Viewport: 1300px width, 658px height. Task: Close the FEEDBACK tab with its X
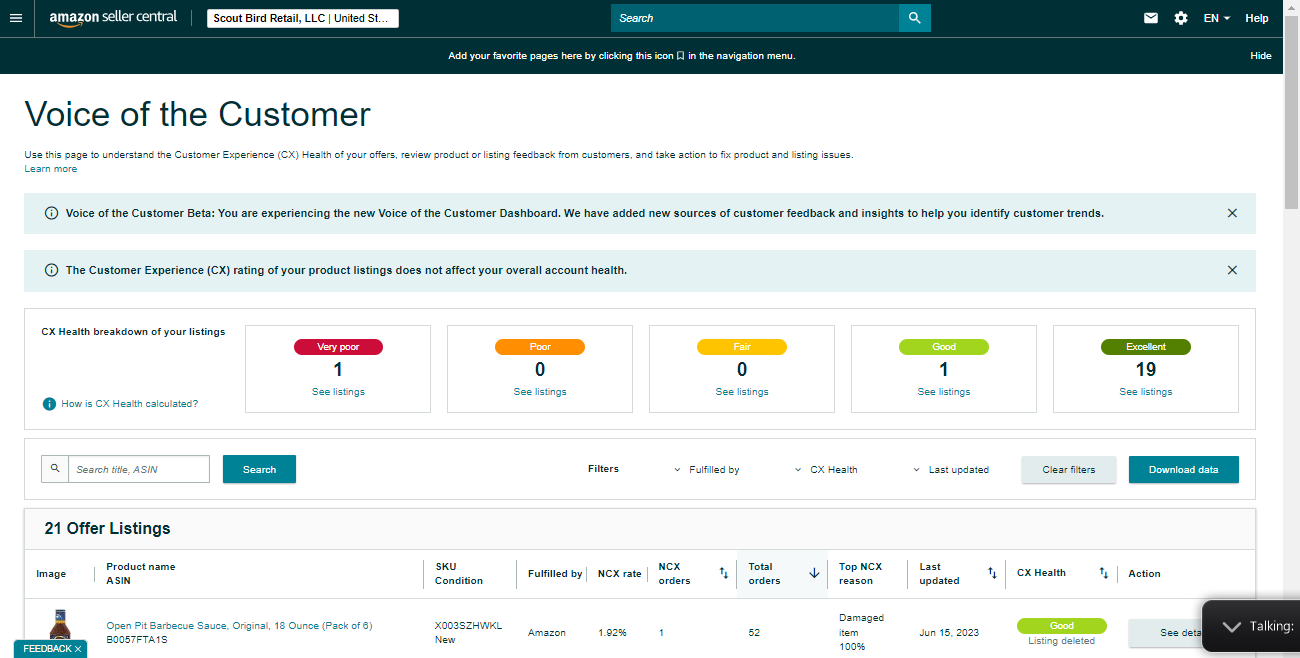78,649
